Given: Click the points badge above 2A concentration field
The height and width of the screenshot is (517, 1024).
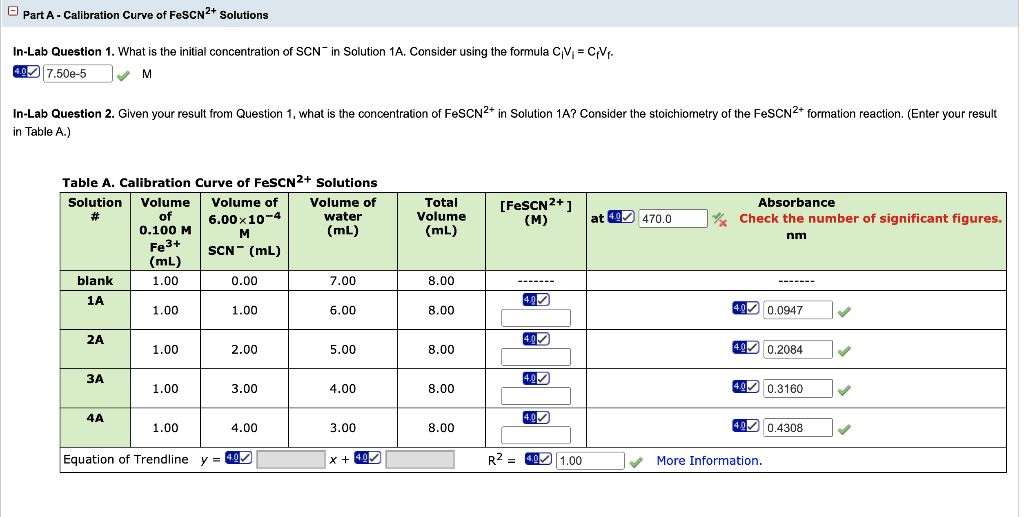Looking at the screenshot, I should point(536,339).
